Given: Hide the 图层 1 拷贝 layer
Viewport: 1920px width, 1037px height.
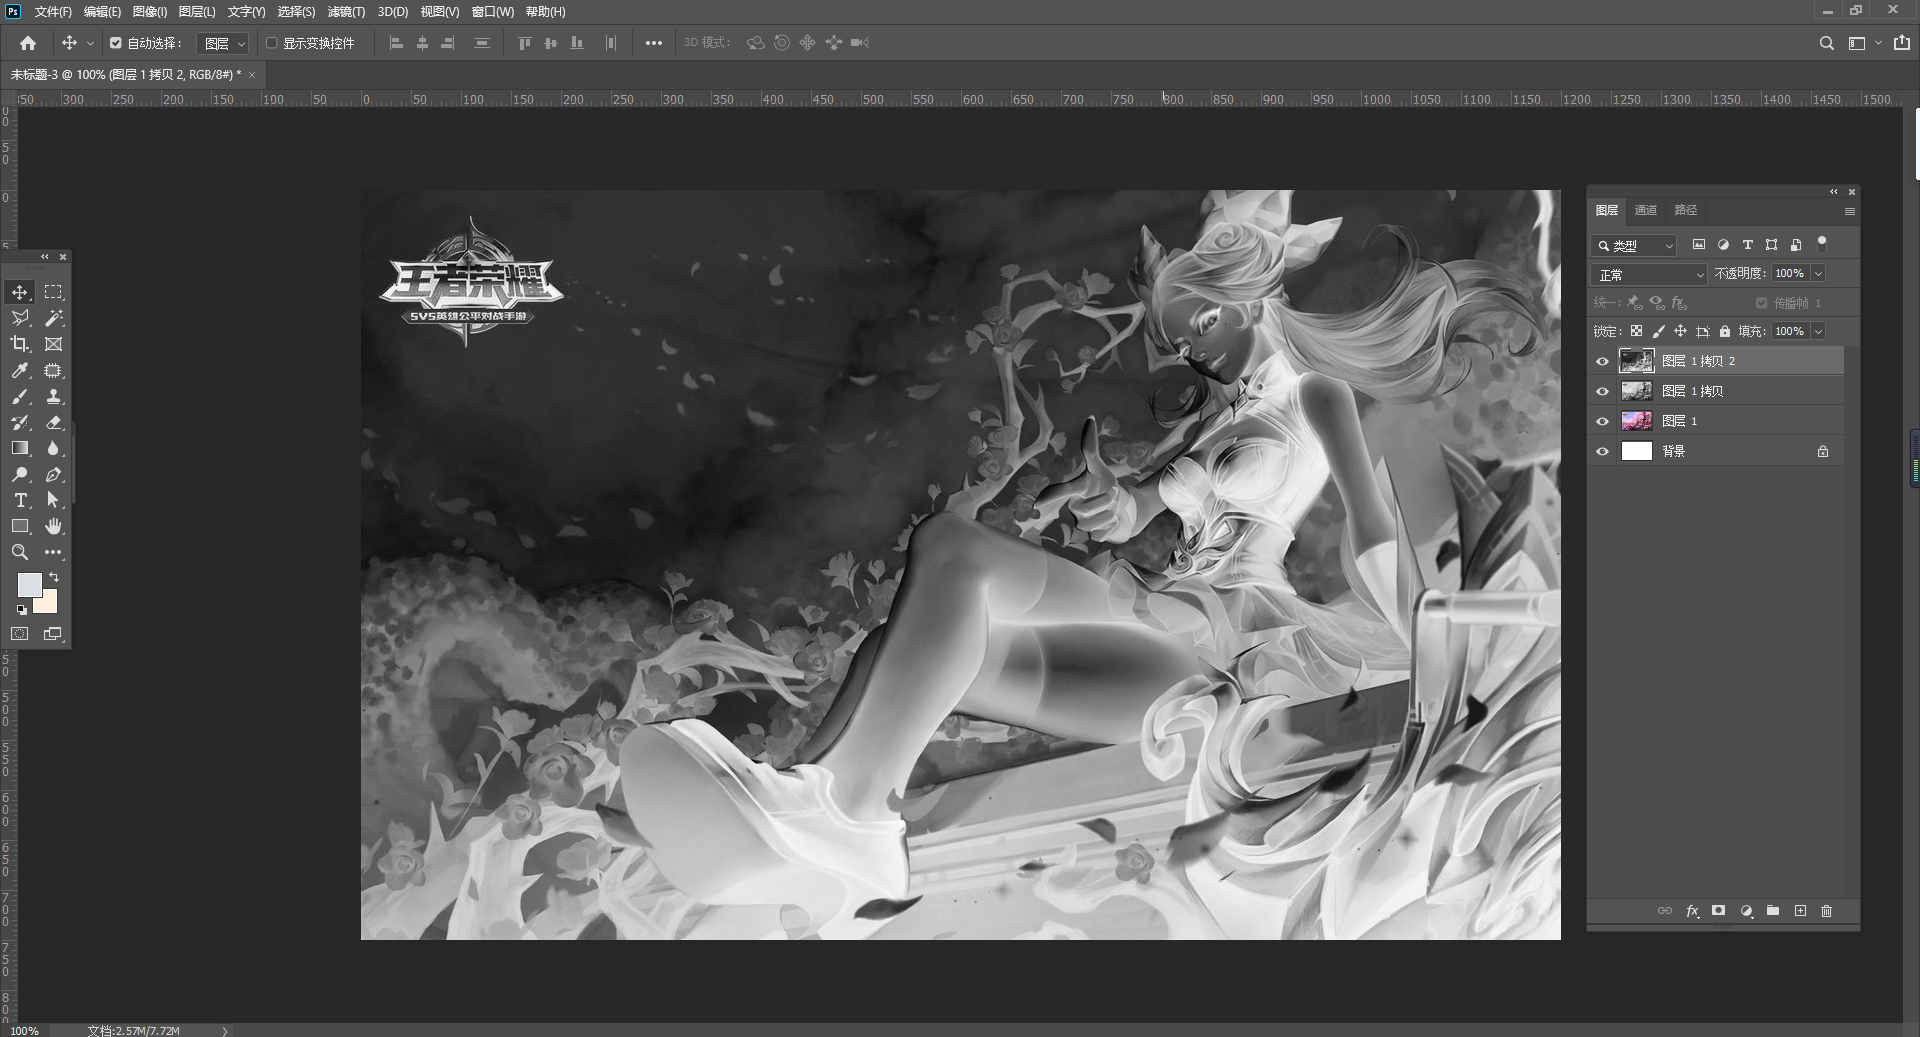Looking at the screenshot, I should point(1602,391).
